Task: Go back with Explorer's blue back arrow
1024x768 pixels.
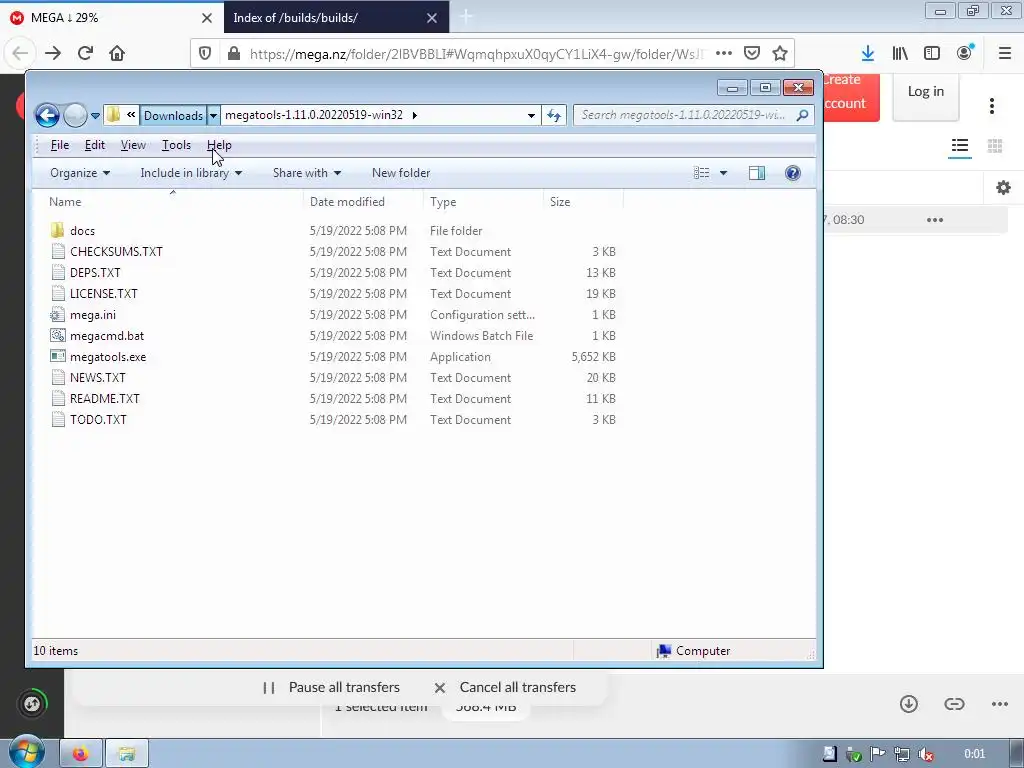Action: click(47, 116)
